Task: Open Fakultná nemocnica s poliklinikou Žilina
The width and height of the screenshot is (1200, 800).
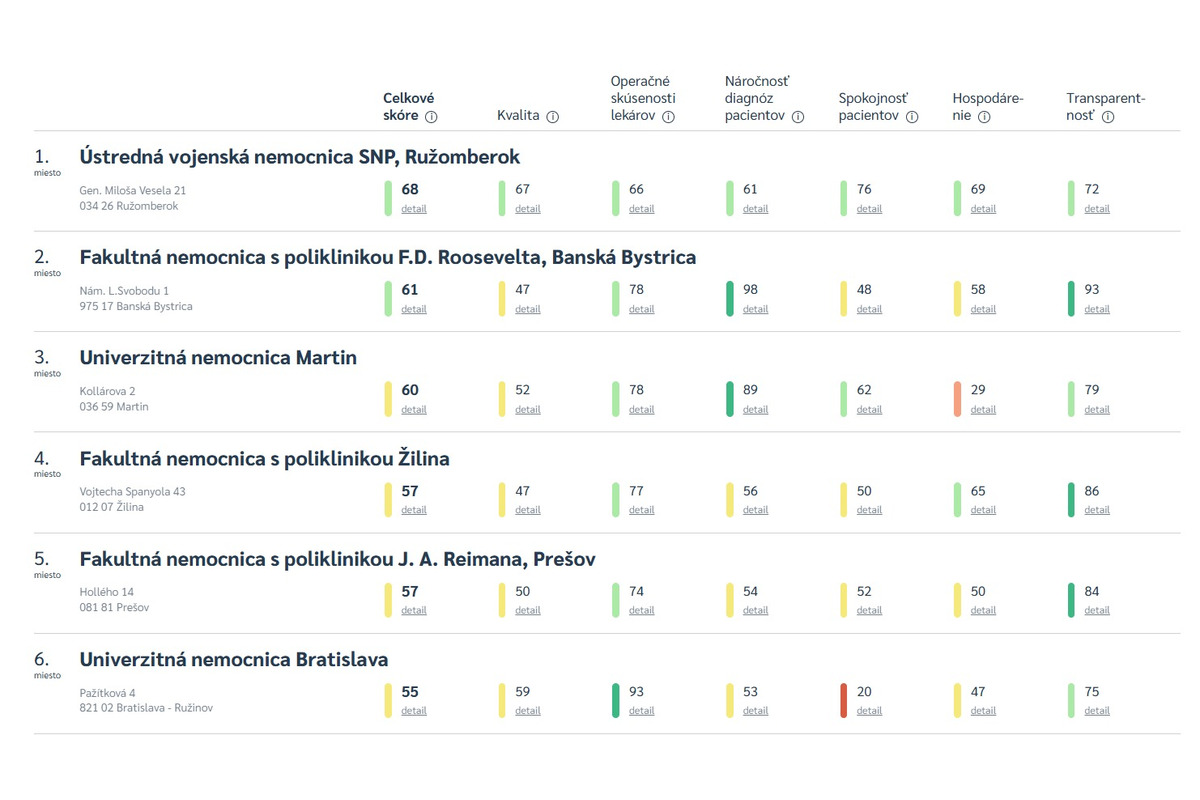Action: pos(264,459)
